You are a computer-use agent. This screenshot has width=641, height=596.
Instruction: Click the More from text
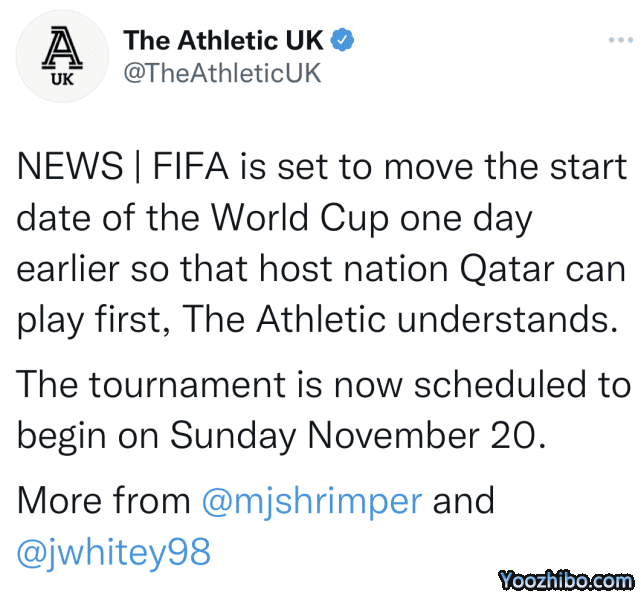104,500
